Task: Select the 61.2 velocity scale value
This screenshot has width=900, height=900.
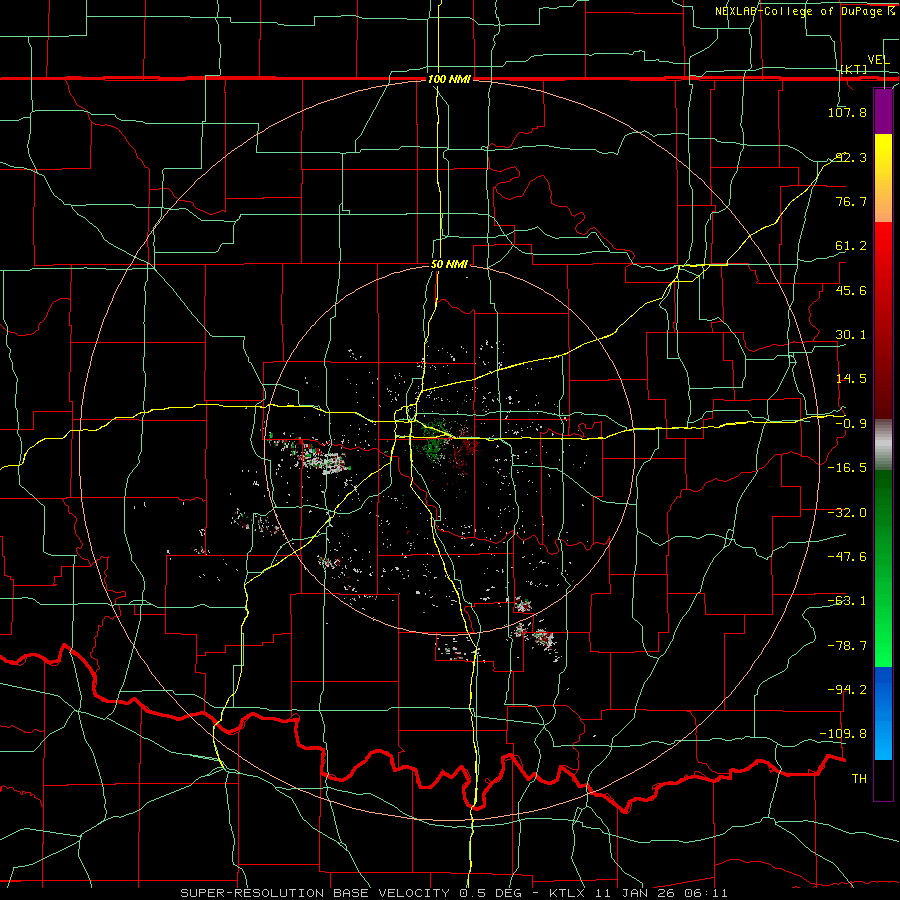Action: (x=850, y=246)
